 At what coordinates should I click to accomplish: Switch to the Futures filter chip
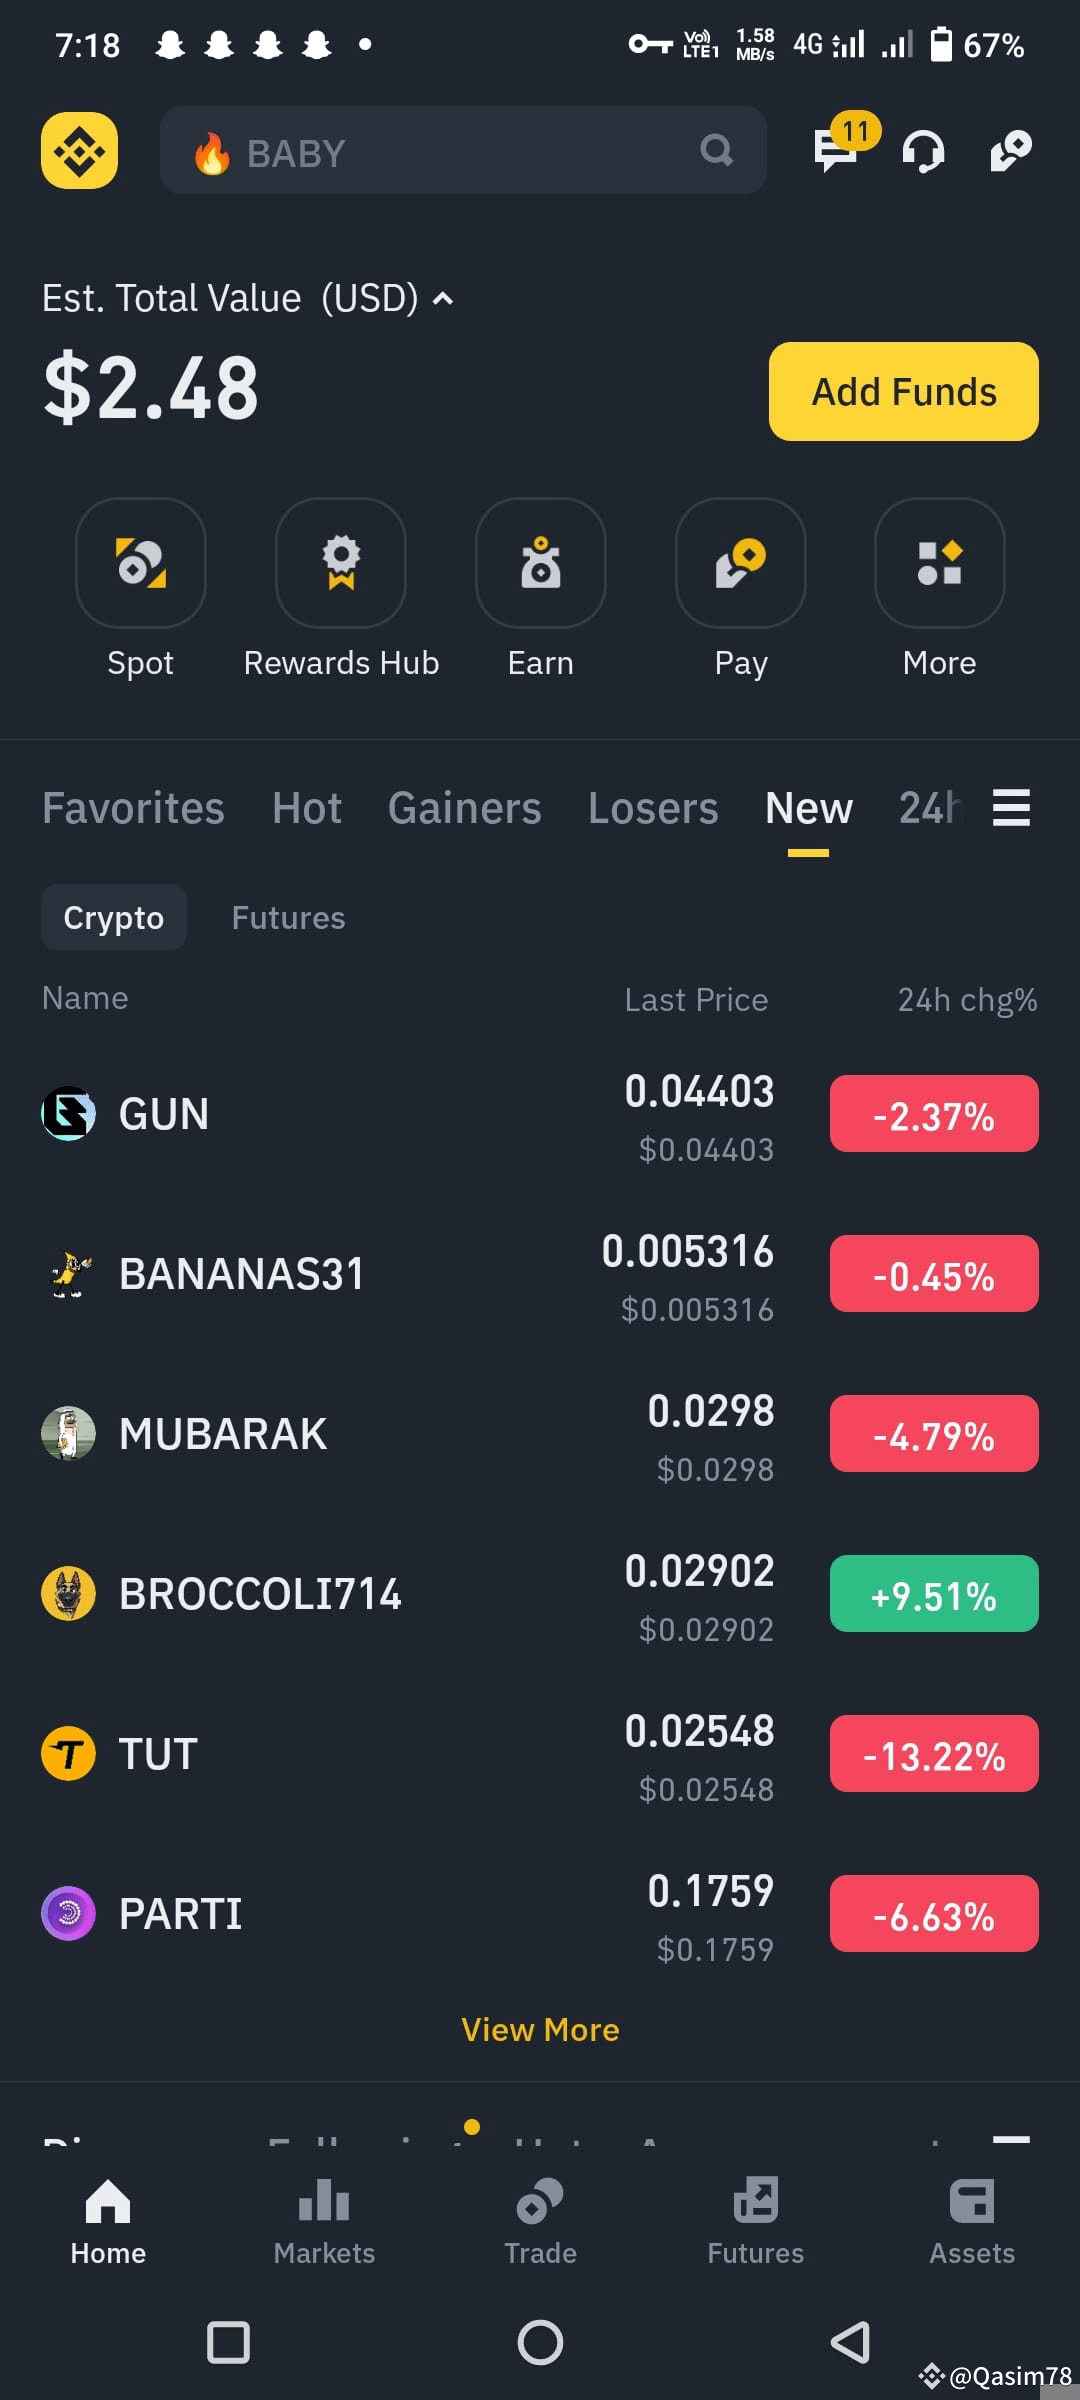288,917
